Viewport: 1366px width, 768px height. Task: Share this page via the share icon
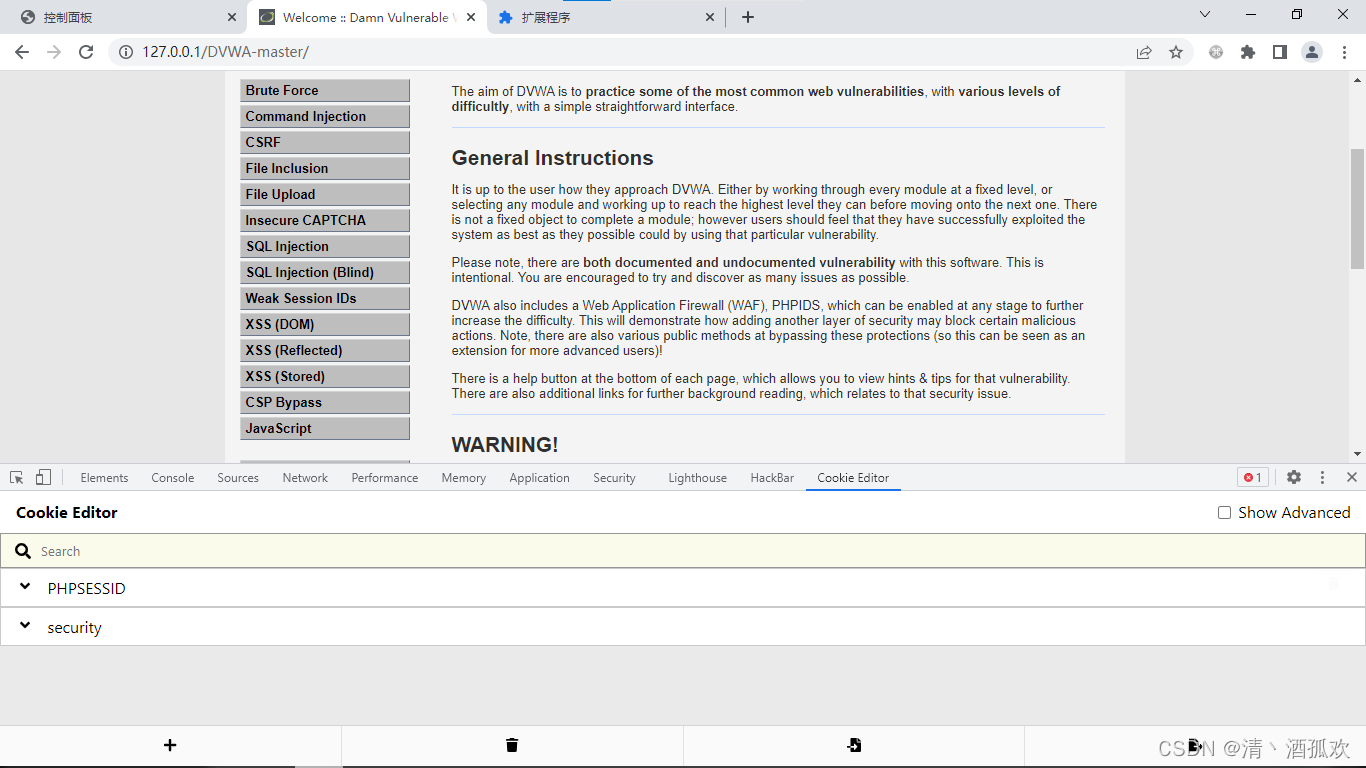click(1144, 52)
